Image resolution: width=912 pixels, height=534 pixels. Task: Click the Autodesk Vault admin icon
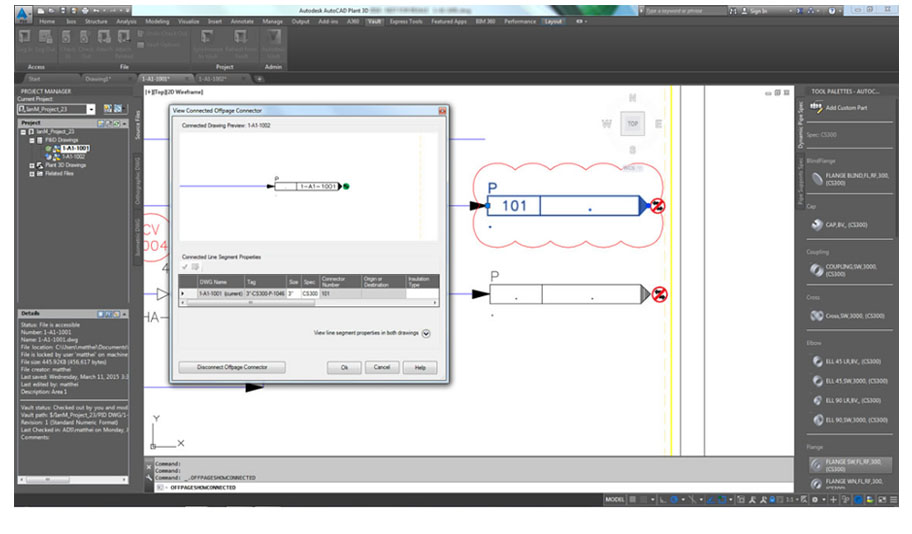point(273,37)
